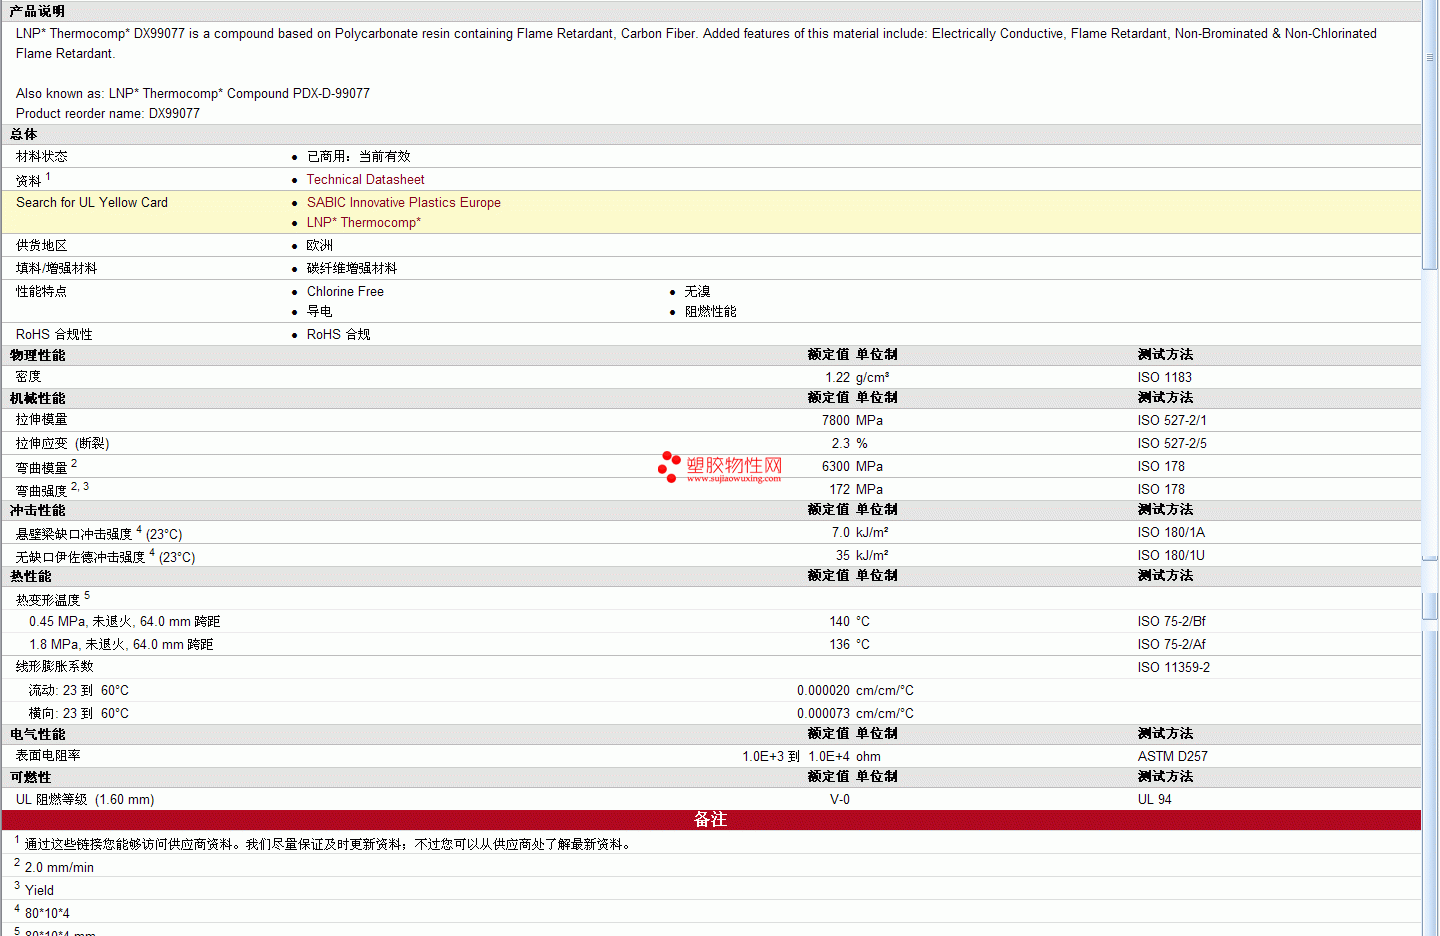Select the '已商用: 当前有效' status entry
Screen dimensions: 1440x936
coord(359,157)
